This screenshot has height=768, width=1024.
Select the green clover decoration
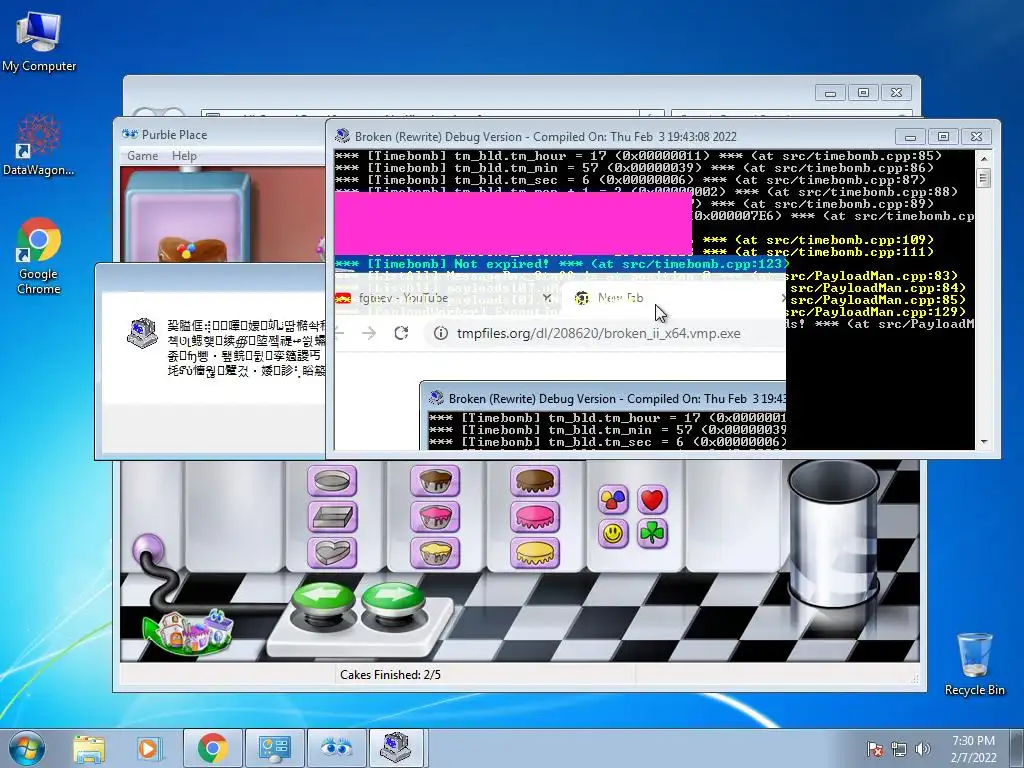click(652, 534)
